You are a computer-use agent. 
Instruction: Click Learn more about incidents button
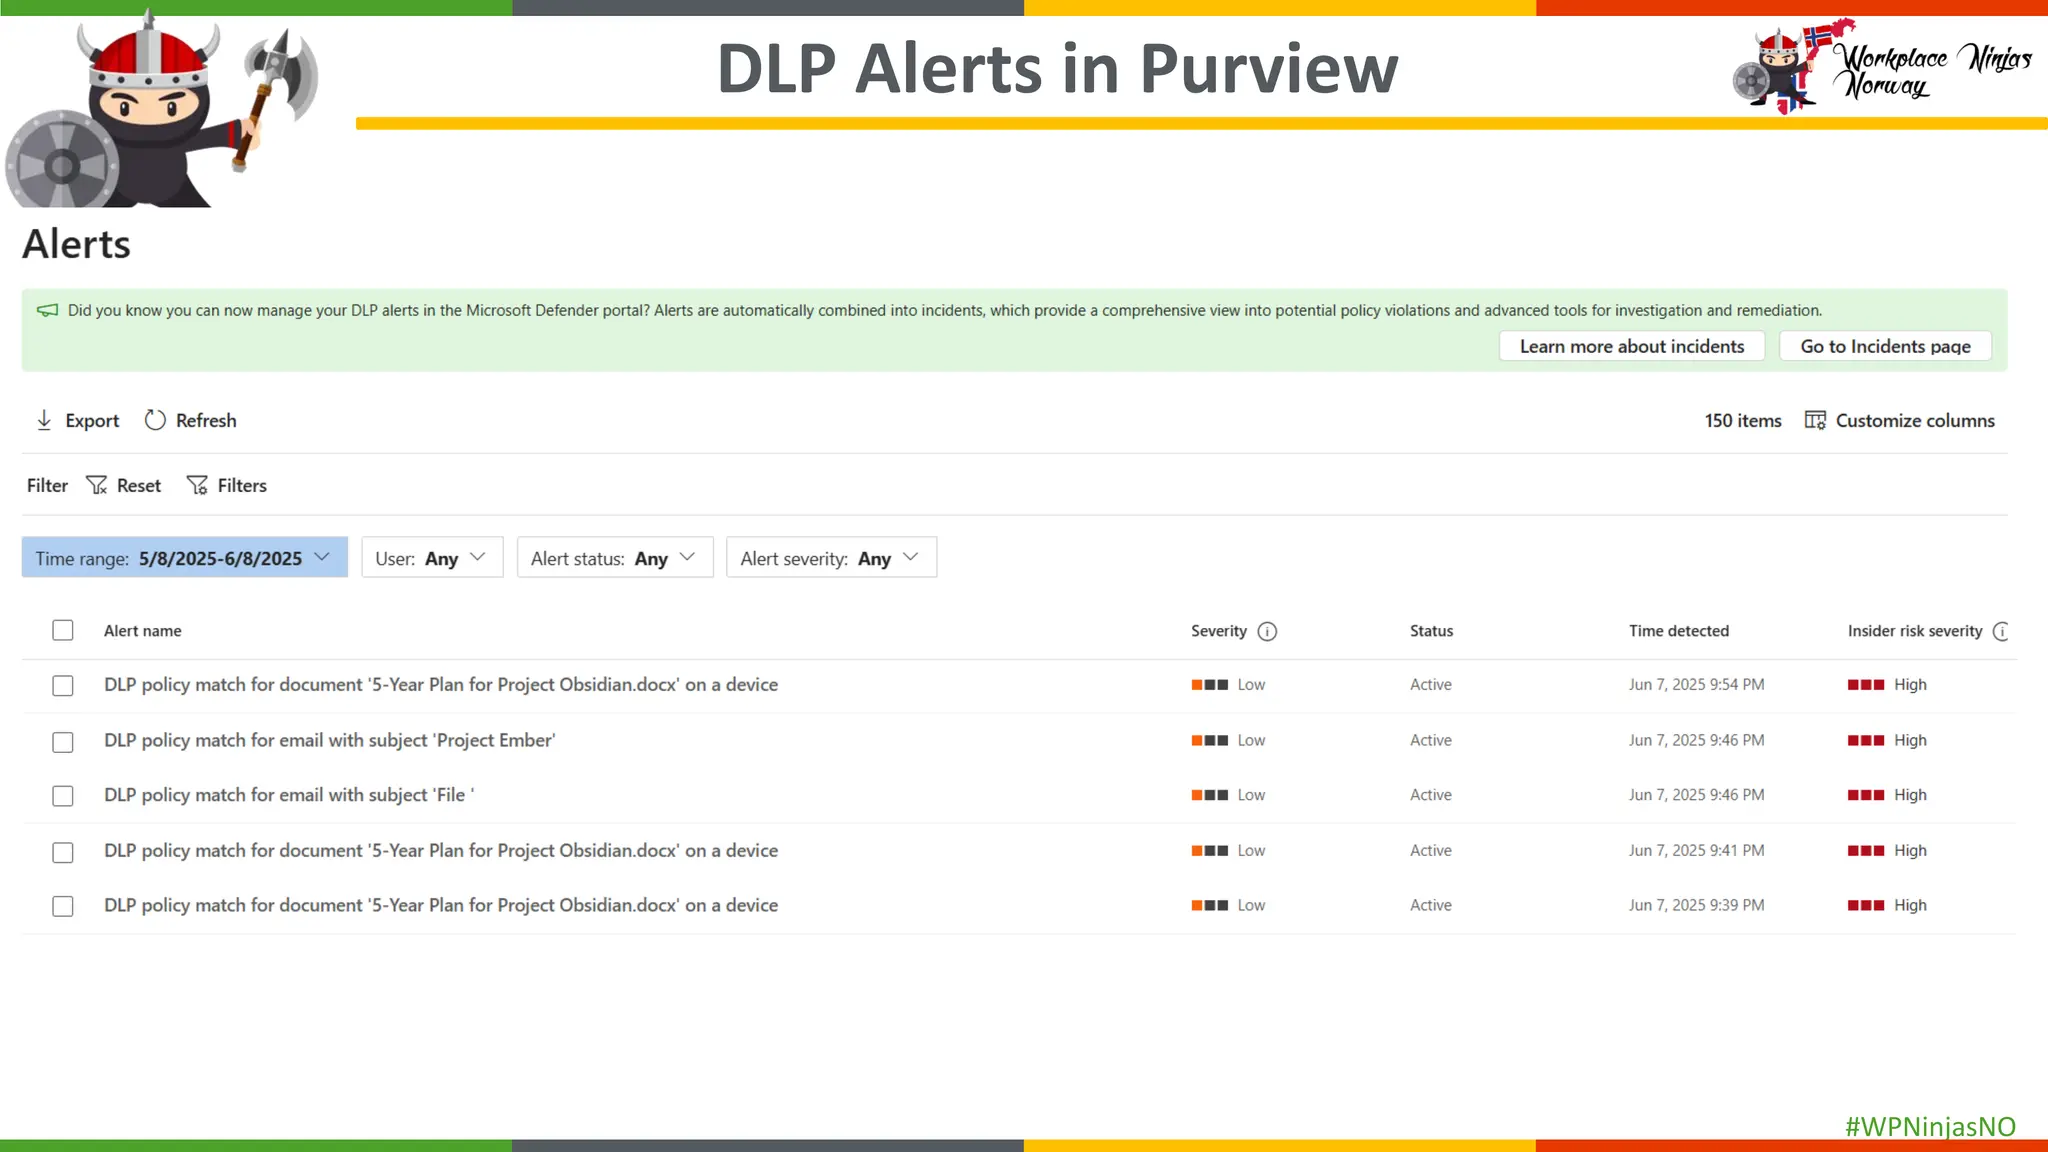coord(1631,347)
